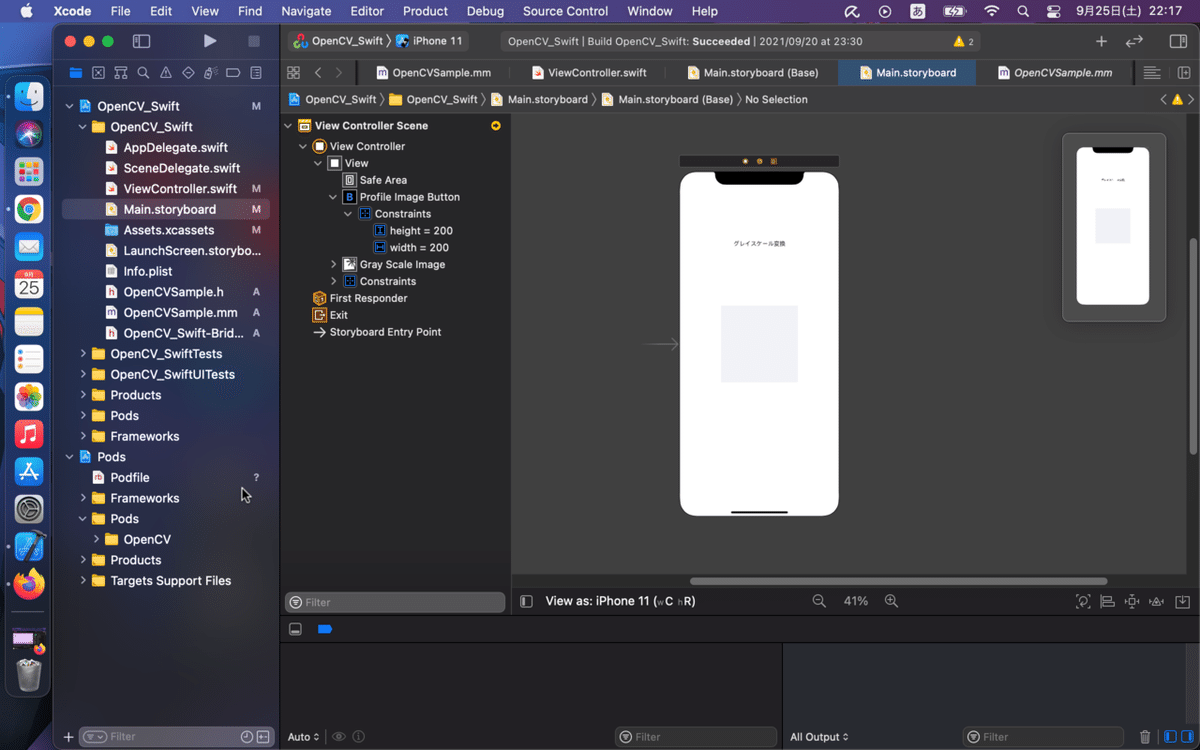Click the minimap thumbnail of storyboard
The height and width of the screenshot is (750, 1200).
pos(1113,227)
